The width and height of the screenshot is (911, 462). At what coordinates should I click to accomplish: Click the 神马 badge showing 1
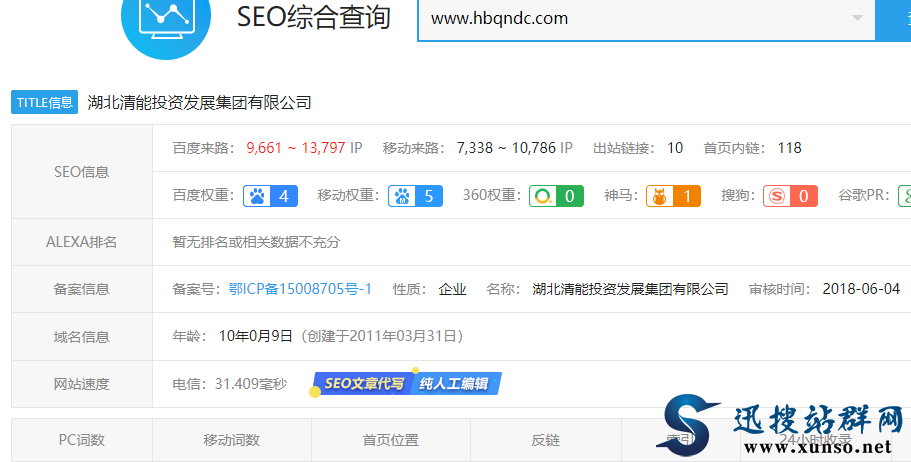pos(673,196)
